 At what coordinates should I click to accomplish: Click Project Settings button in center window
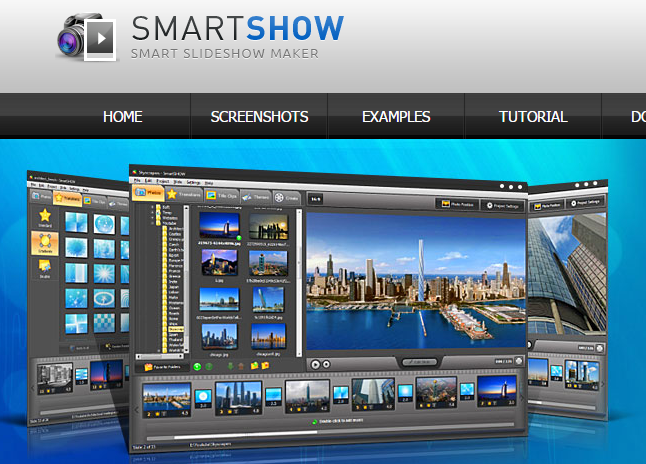click(x=502, y=206)
